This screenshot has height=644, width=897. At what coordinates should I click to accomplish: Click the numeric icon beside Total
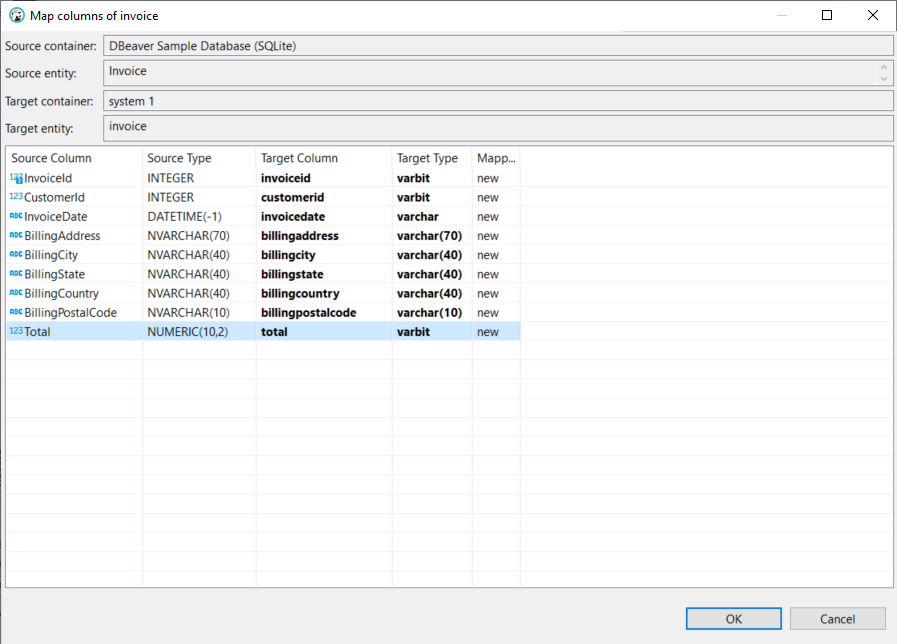click(x=15, y=331)
